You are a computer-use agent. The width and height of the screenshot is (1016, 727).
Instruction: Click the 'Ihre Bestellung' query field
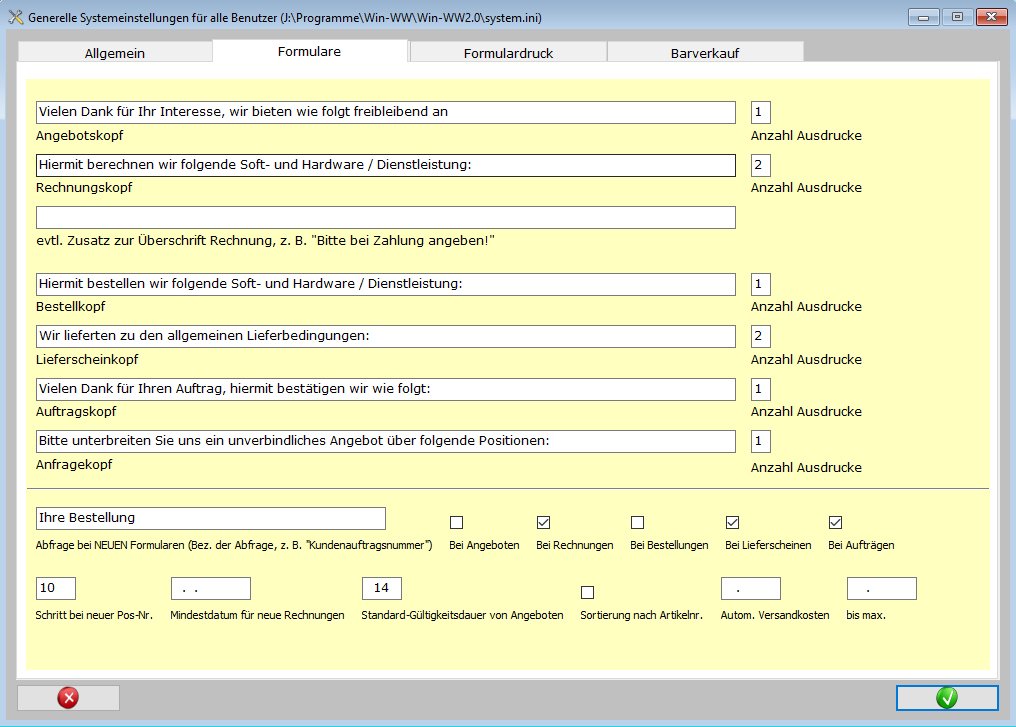click(211, 518)
